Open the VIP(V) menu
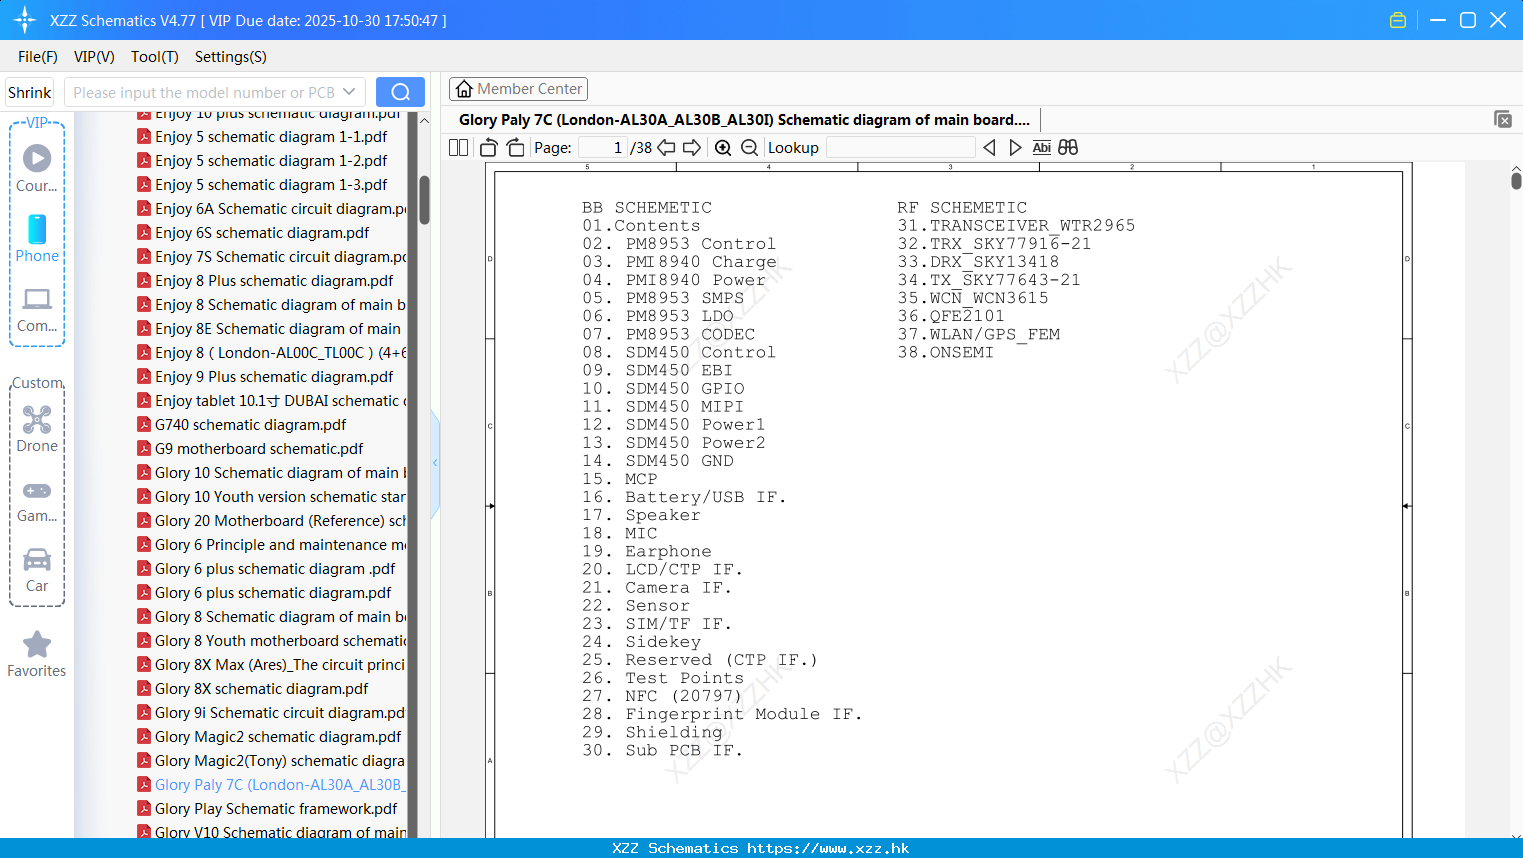This screenshot has height=858, width=1523. point(94,57)
